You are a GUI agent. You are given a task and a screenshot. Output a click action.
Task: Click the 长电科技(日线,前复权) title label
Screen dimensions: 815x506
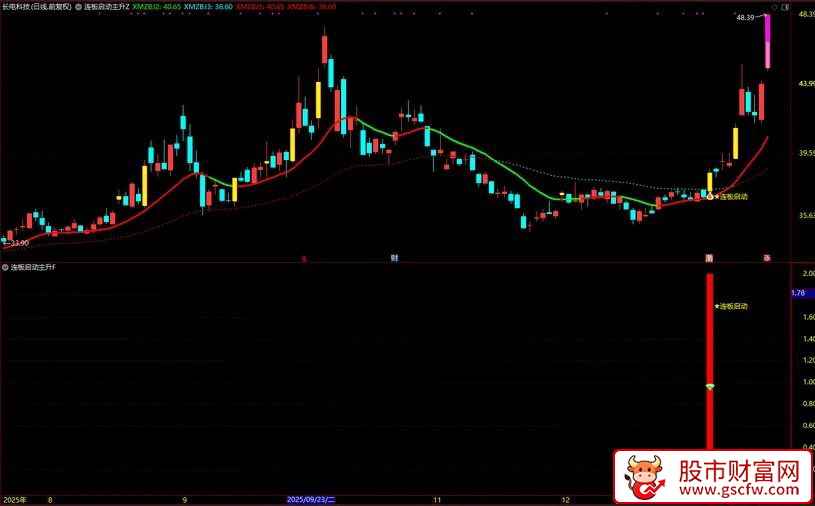pyautogui.click(x=36, y=7)
